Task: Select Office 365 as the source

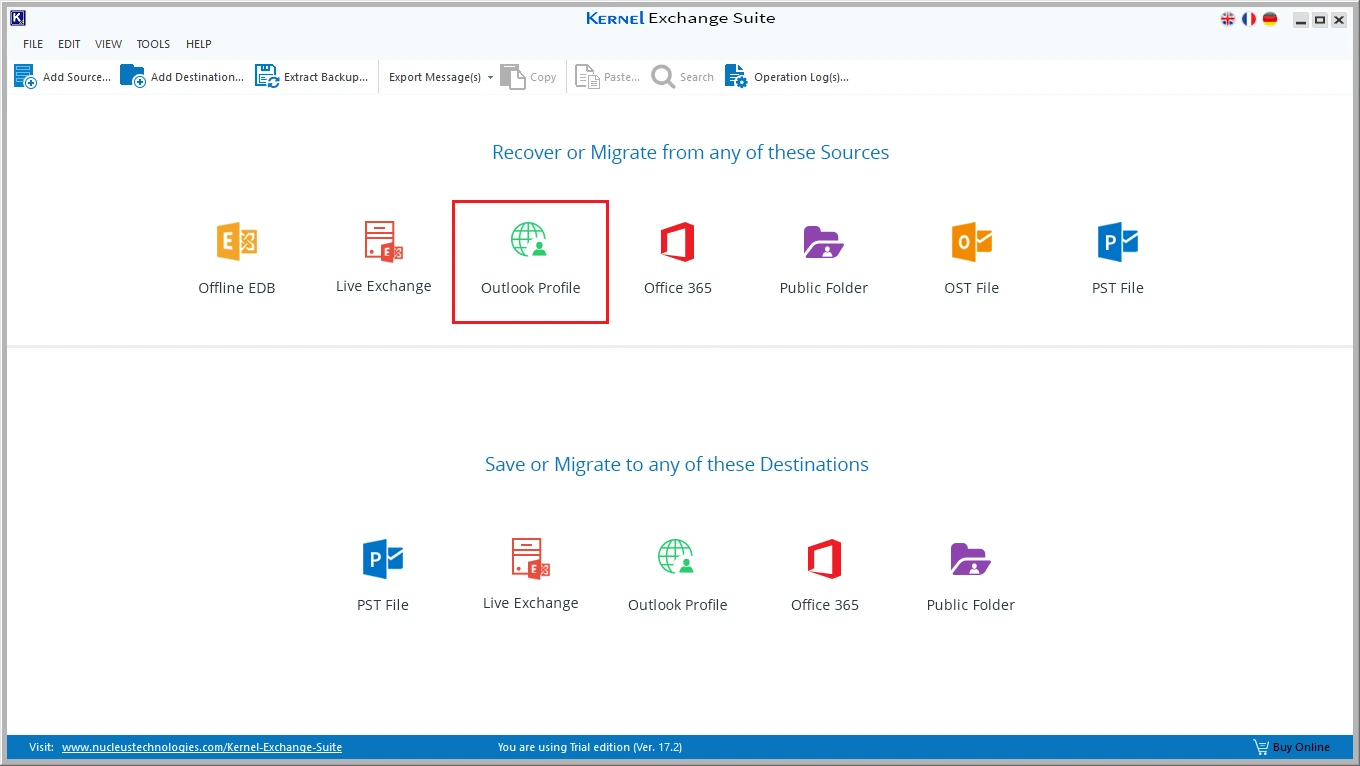Action: [x=678, y=260]
